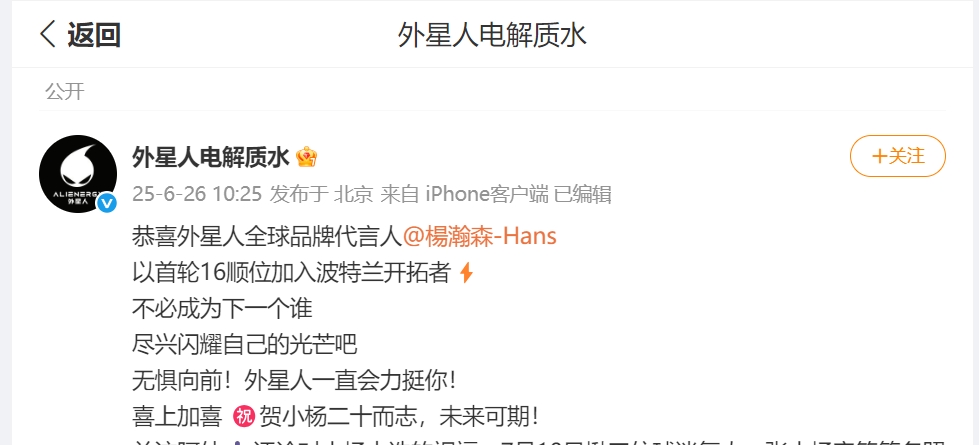The image size is (979, 445).
Task: Open the 外星人电解质水 avatar profile picture
Action: tap(78, 174)
